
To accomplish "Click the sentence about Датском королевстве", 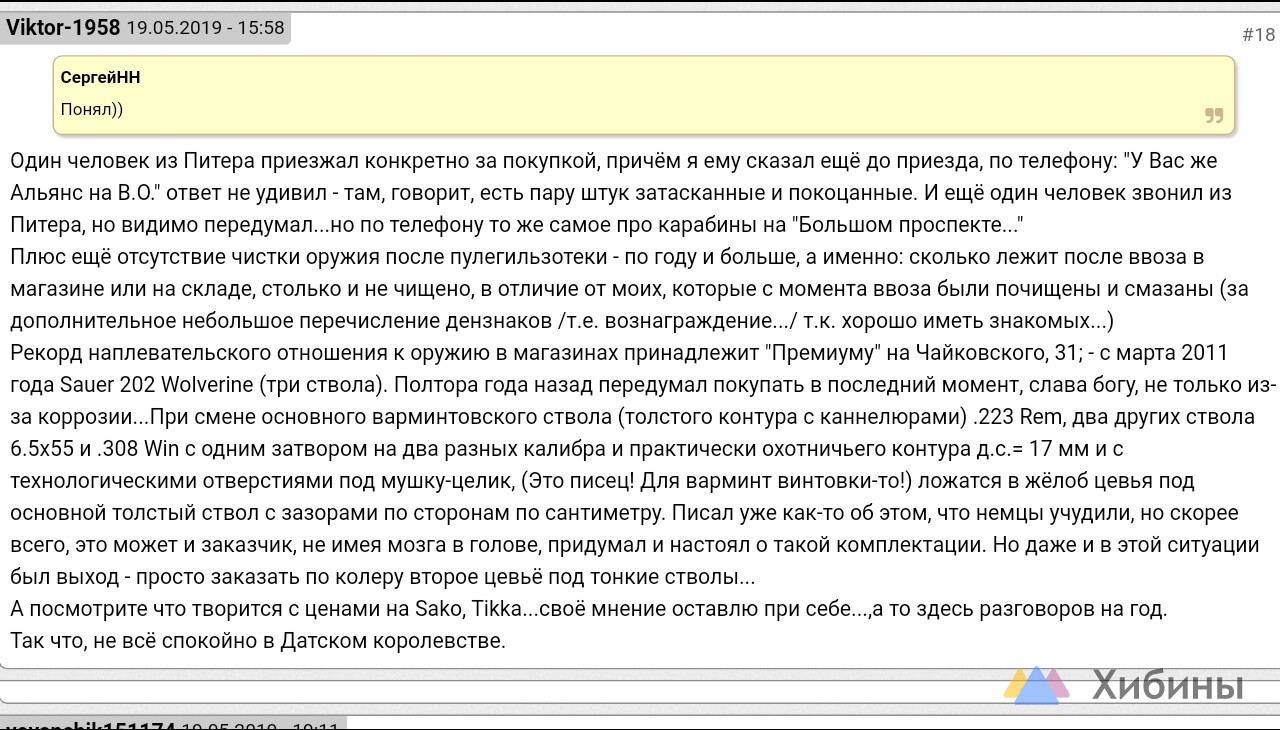I will coord(258,641).
